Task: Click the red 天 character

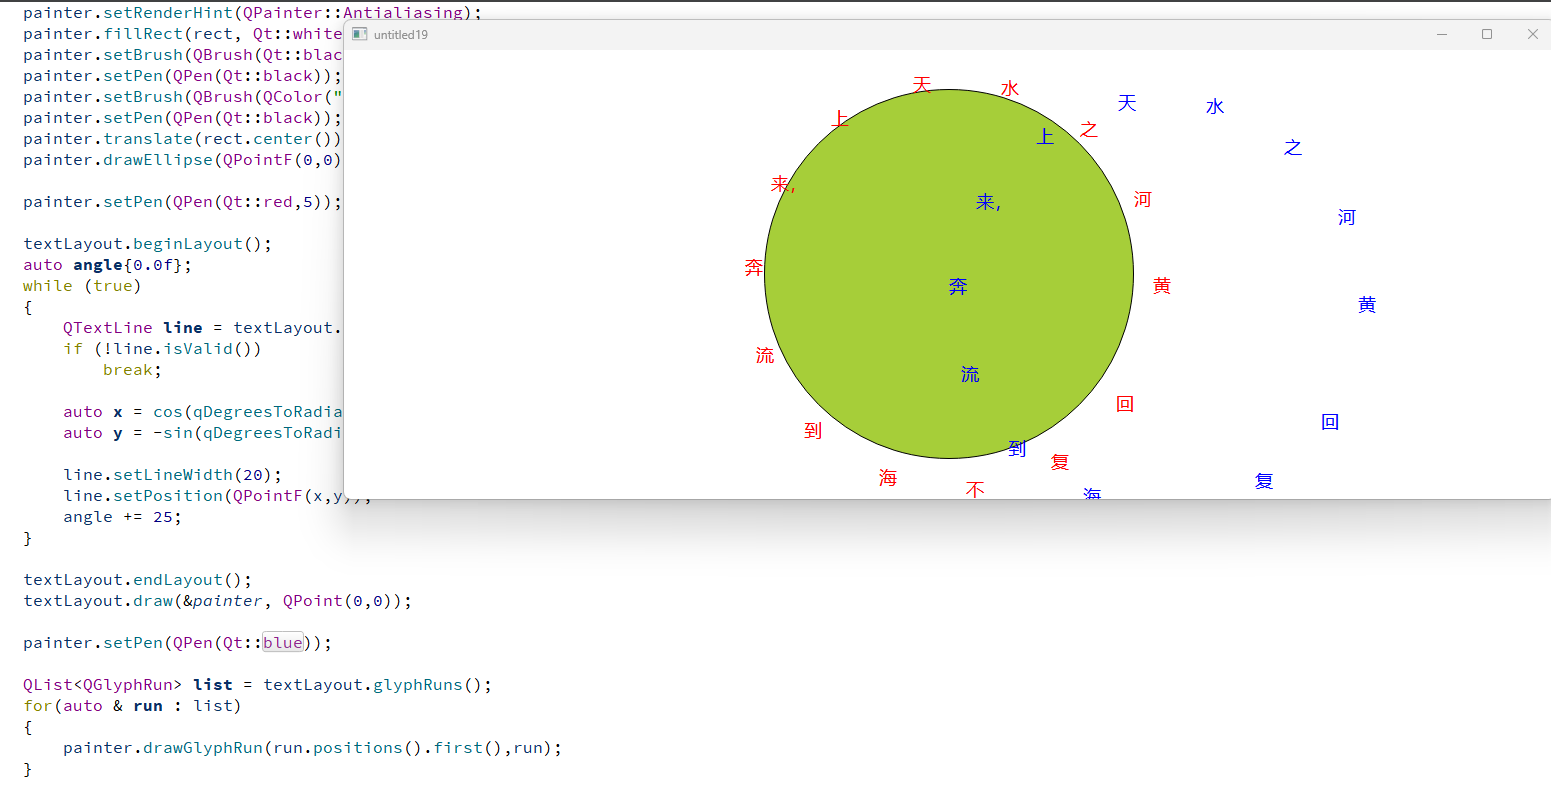Action: point(922,85)
